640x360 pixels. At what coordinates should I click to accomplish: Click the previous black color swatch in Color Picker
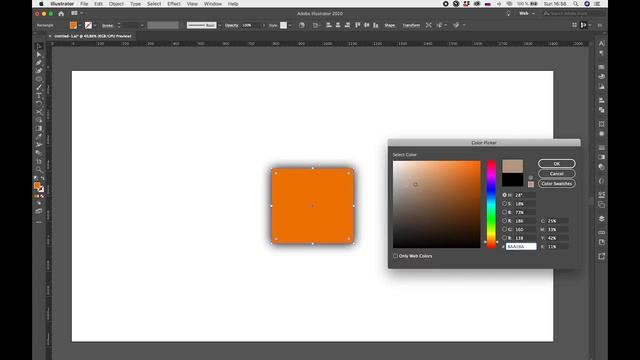(513, 180)
